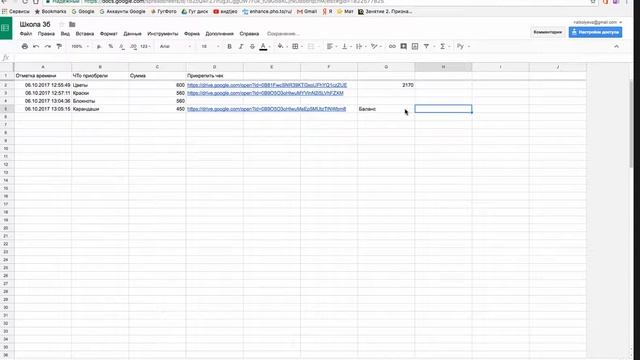Open the Данные menu
This screenshot has height=360, width=640.
coord(132,34)
